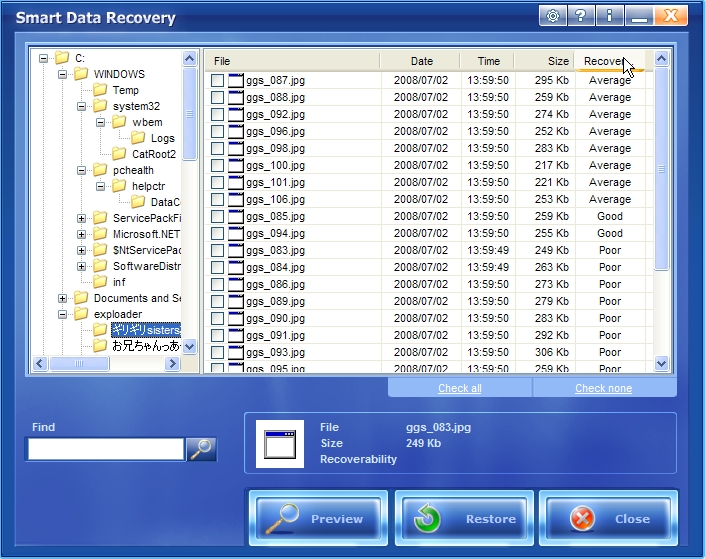705x559 pixels.
Task: Click the file list scroll down arrow
Action: tap(661, 363)
